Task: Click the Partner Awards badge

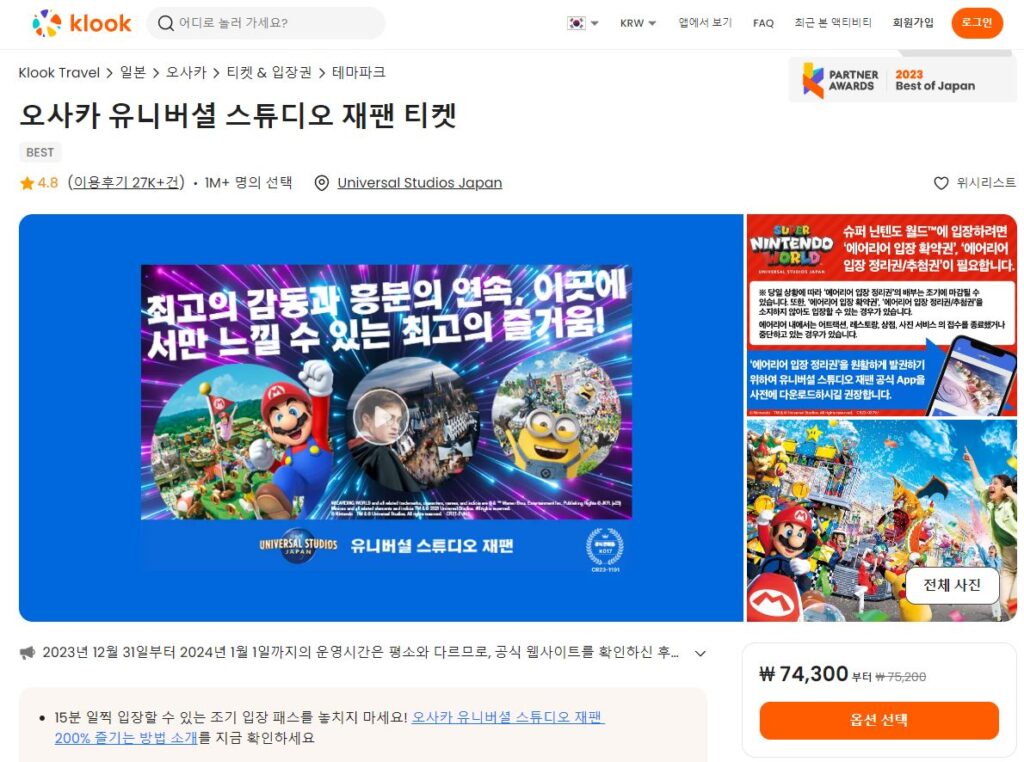Action: [x=902, y=80]
